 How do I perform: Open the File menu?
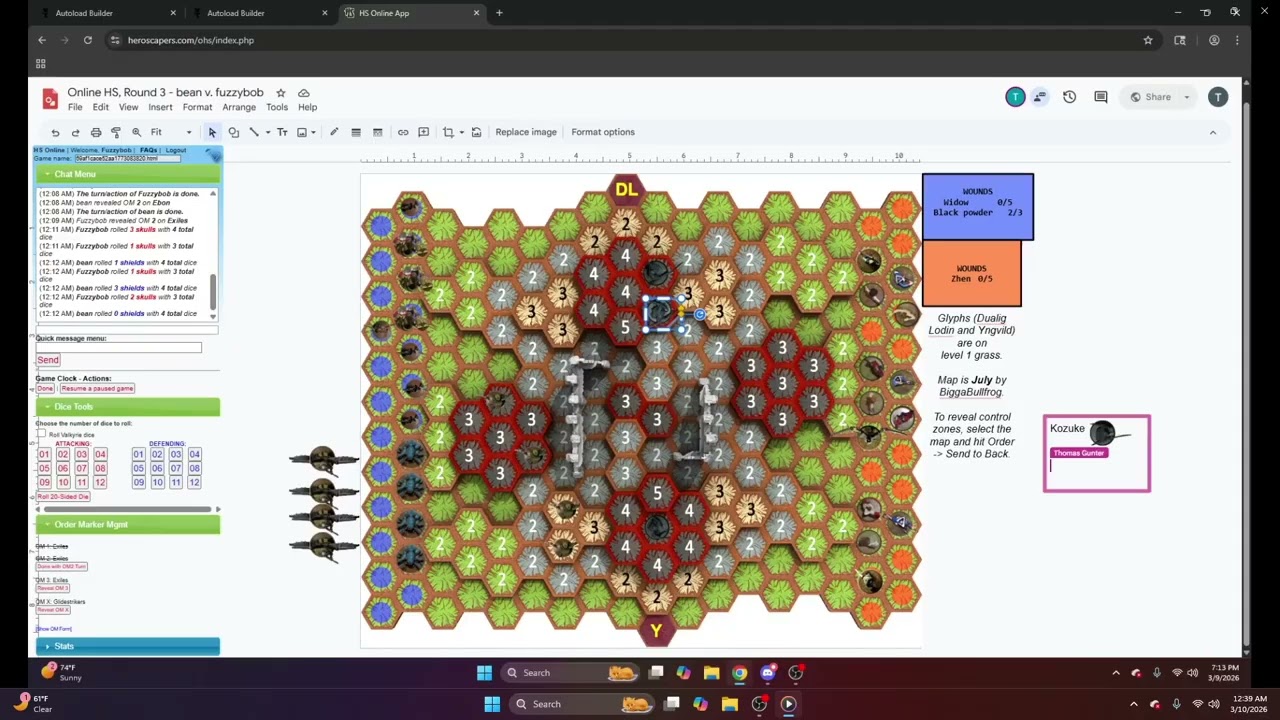point(75,107)
